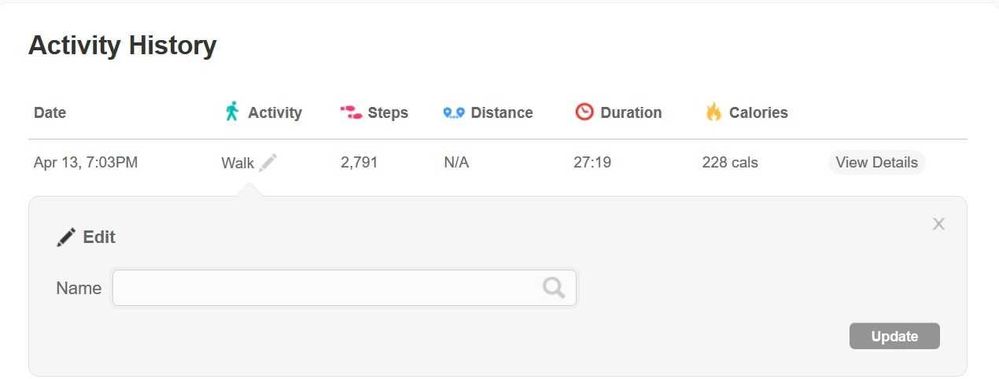Select the Calories column header label
The height and width of the screenshot is (379, 999).
point(759,113)
